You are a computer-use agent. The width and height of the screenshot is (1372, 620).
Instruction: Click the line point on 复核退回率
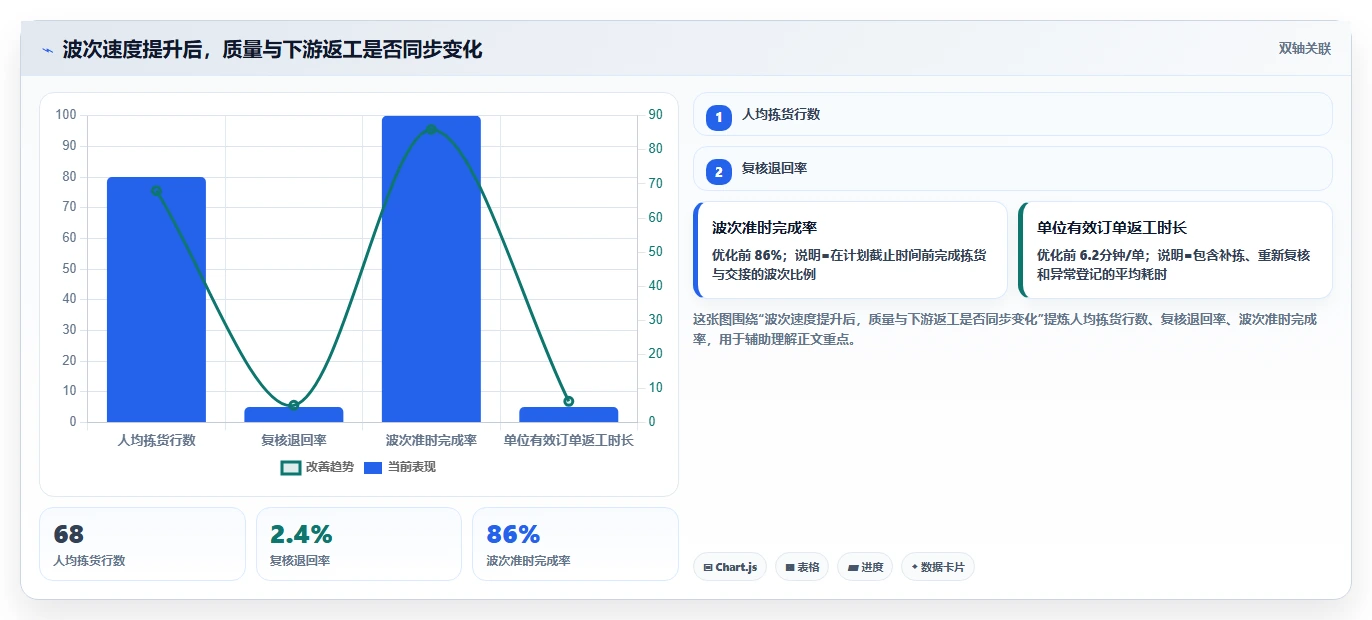click(x=294, y=405)
